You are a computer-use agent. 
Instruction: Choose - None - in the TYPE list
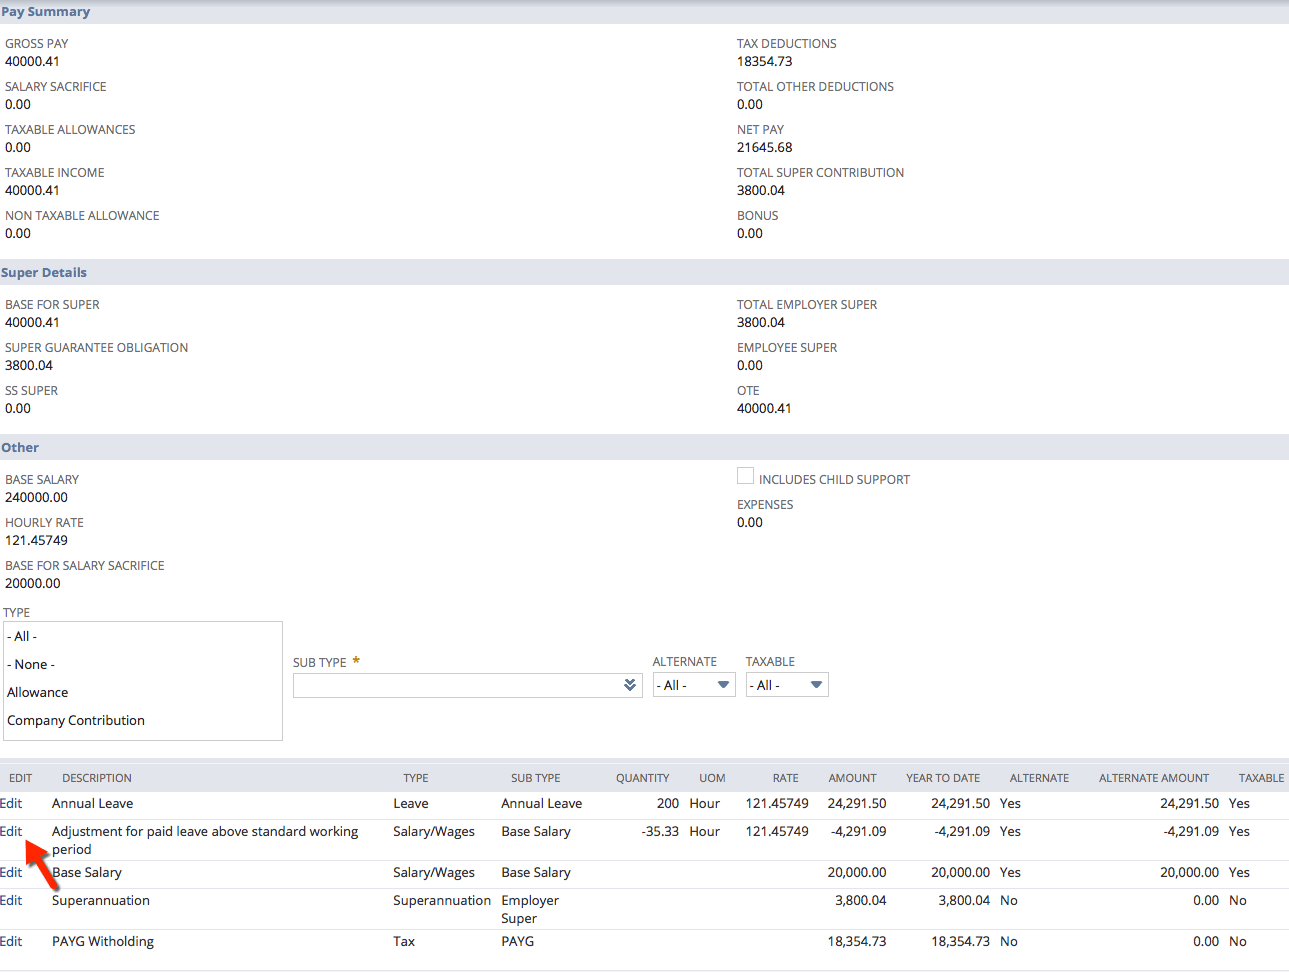click(30, 664)
